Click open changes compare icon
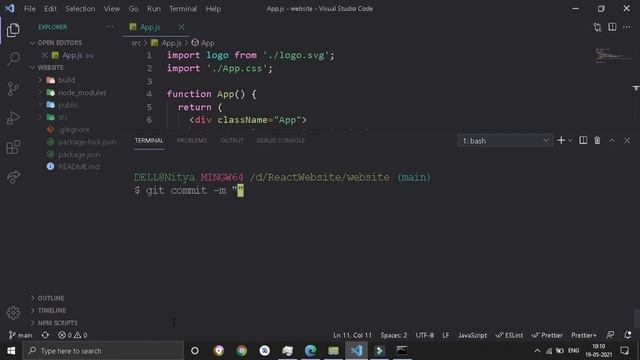 [x=597, y=27]
